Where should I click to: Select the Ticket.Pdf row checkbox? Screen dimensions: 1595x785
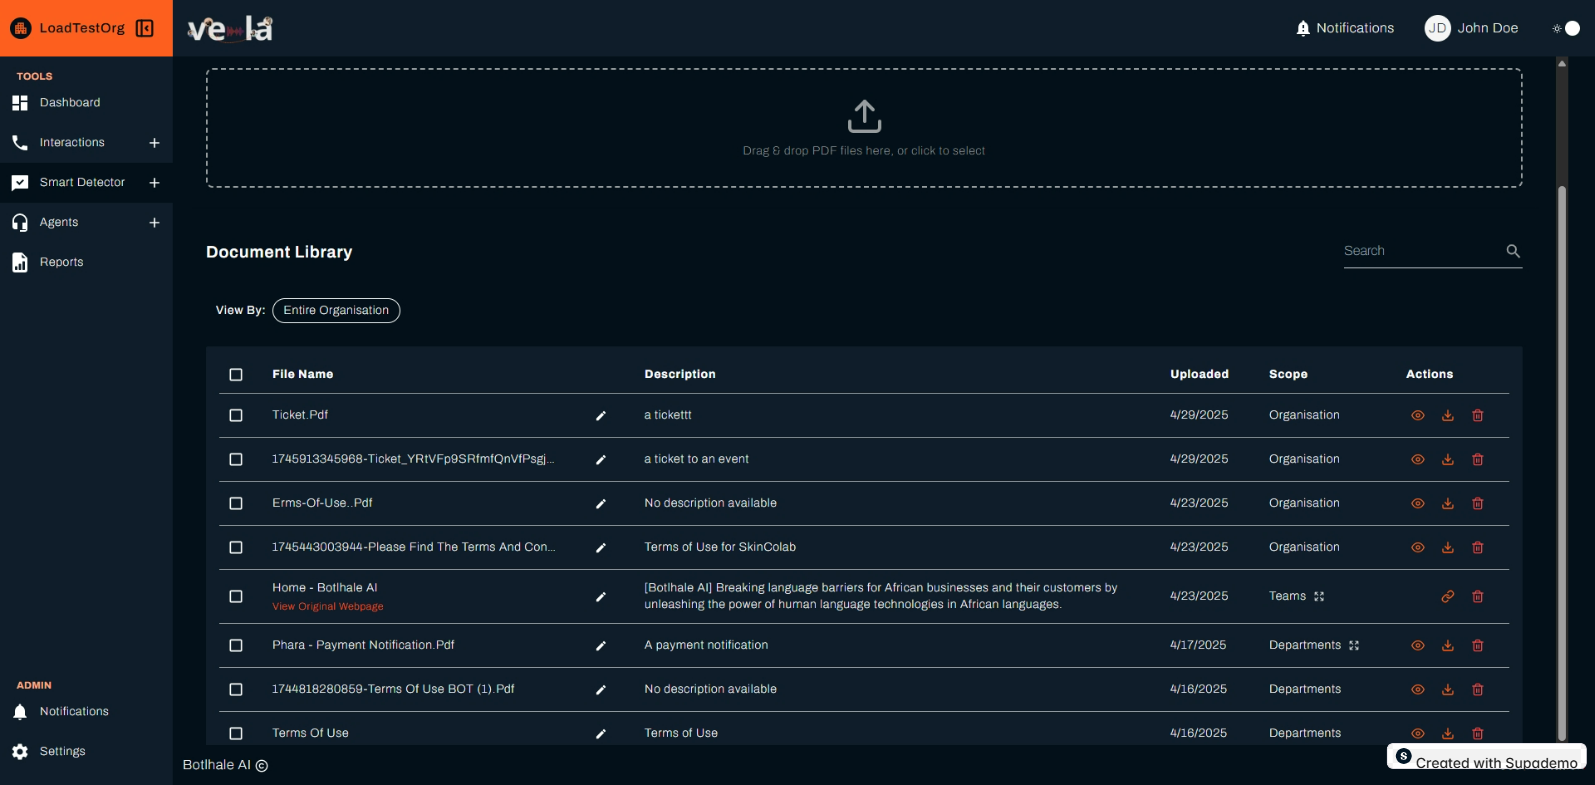point(236,415)
